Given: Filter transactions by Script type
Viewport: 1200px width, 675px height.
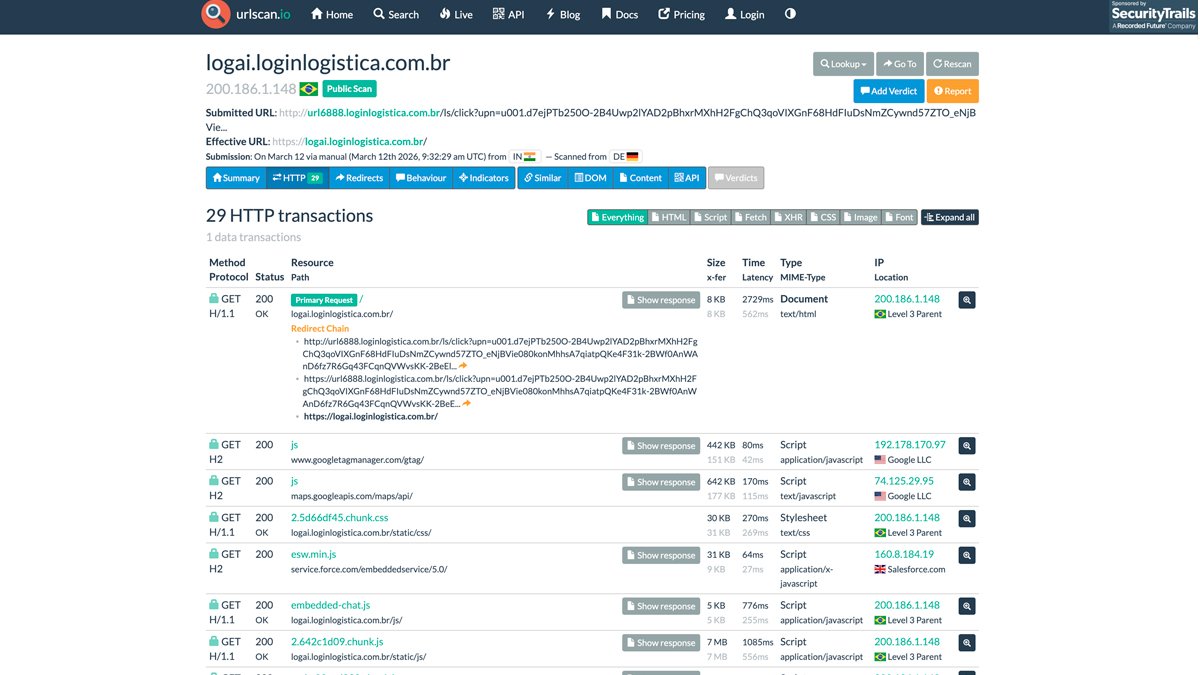Looking at the screenshot, I should click(x=711, y=217).
